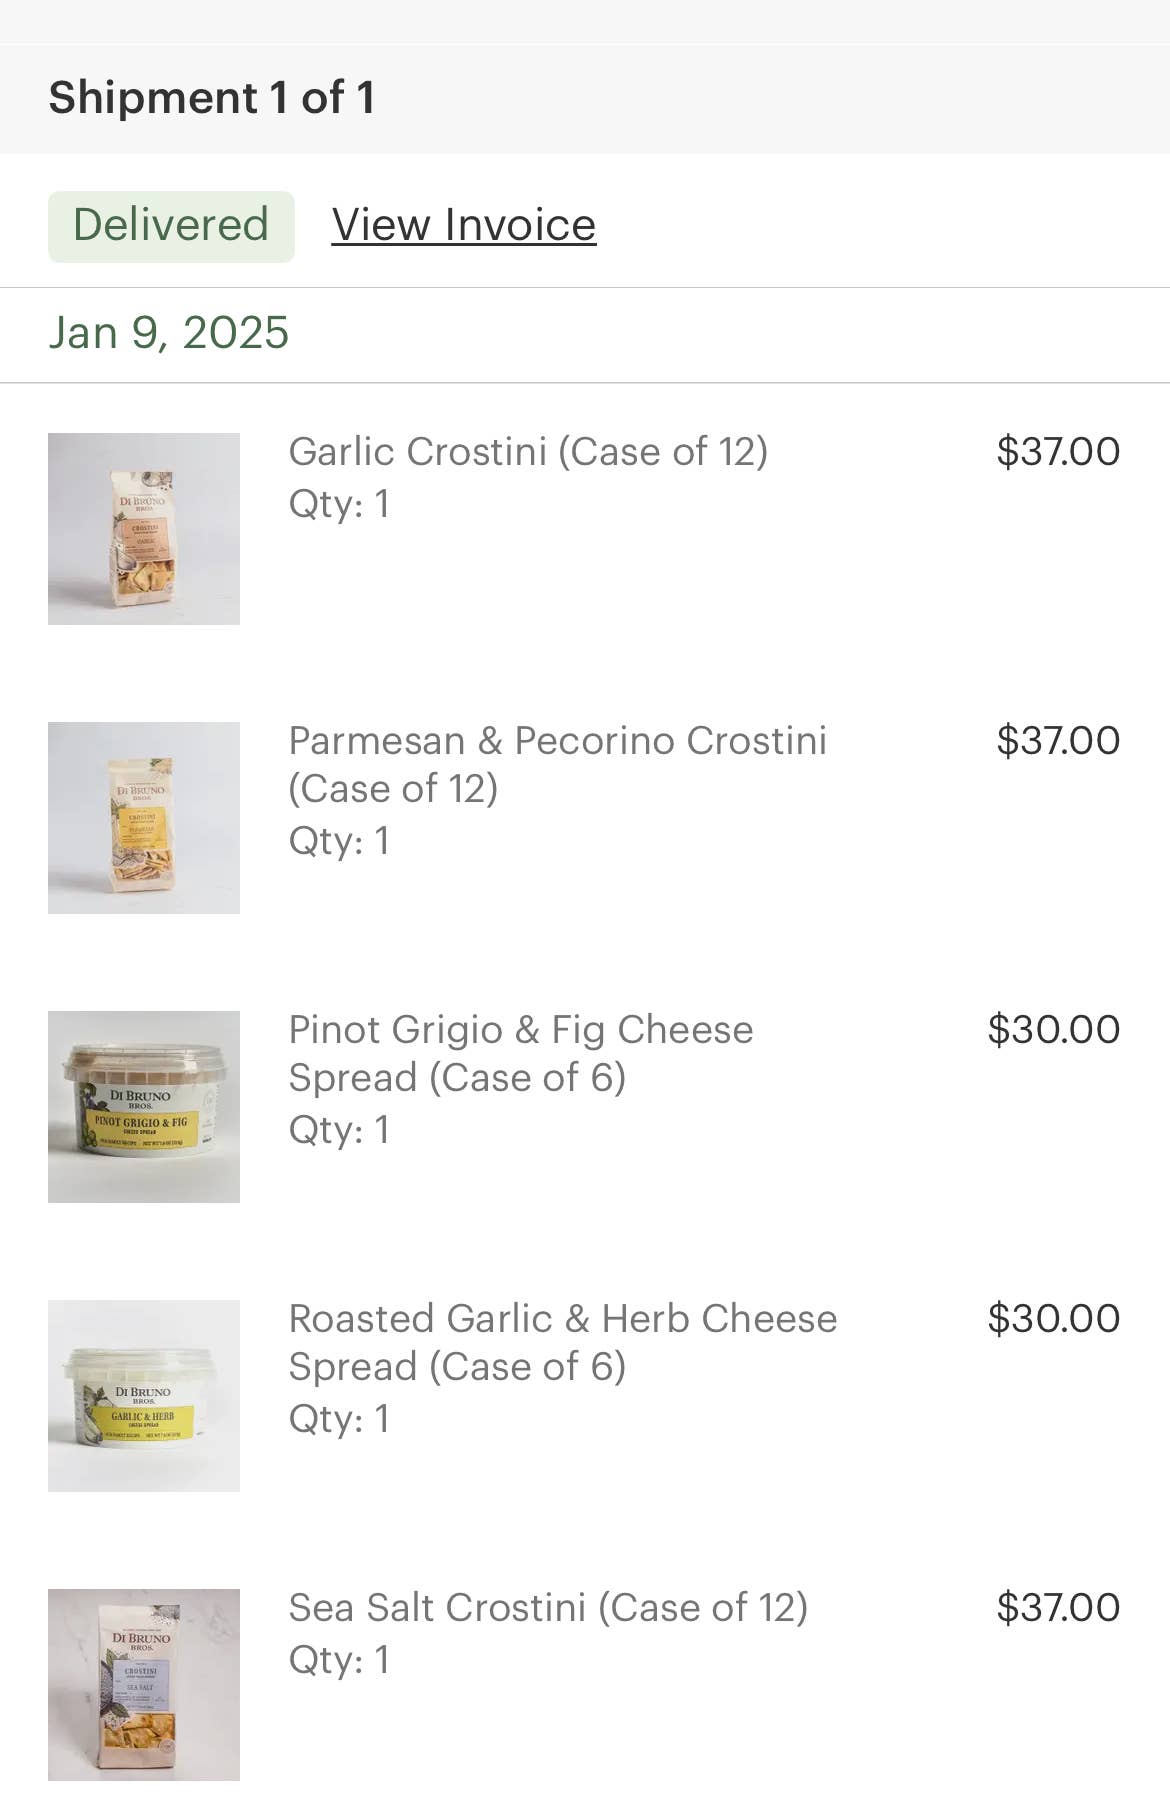
Task: Click the Roasted Garlic & Herb $30.00 price
Action: click(1053, 1319)
